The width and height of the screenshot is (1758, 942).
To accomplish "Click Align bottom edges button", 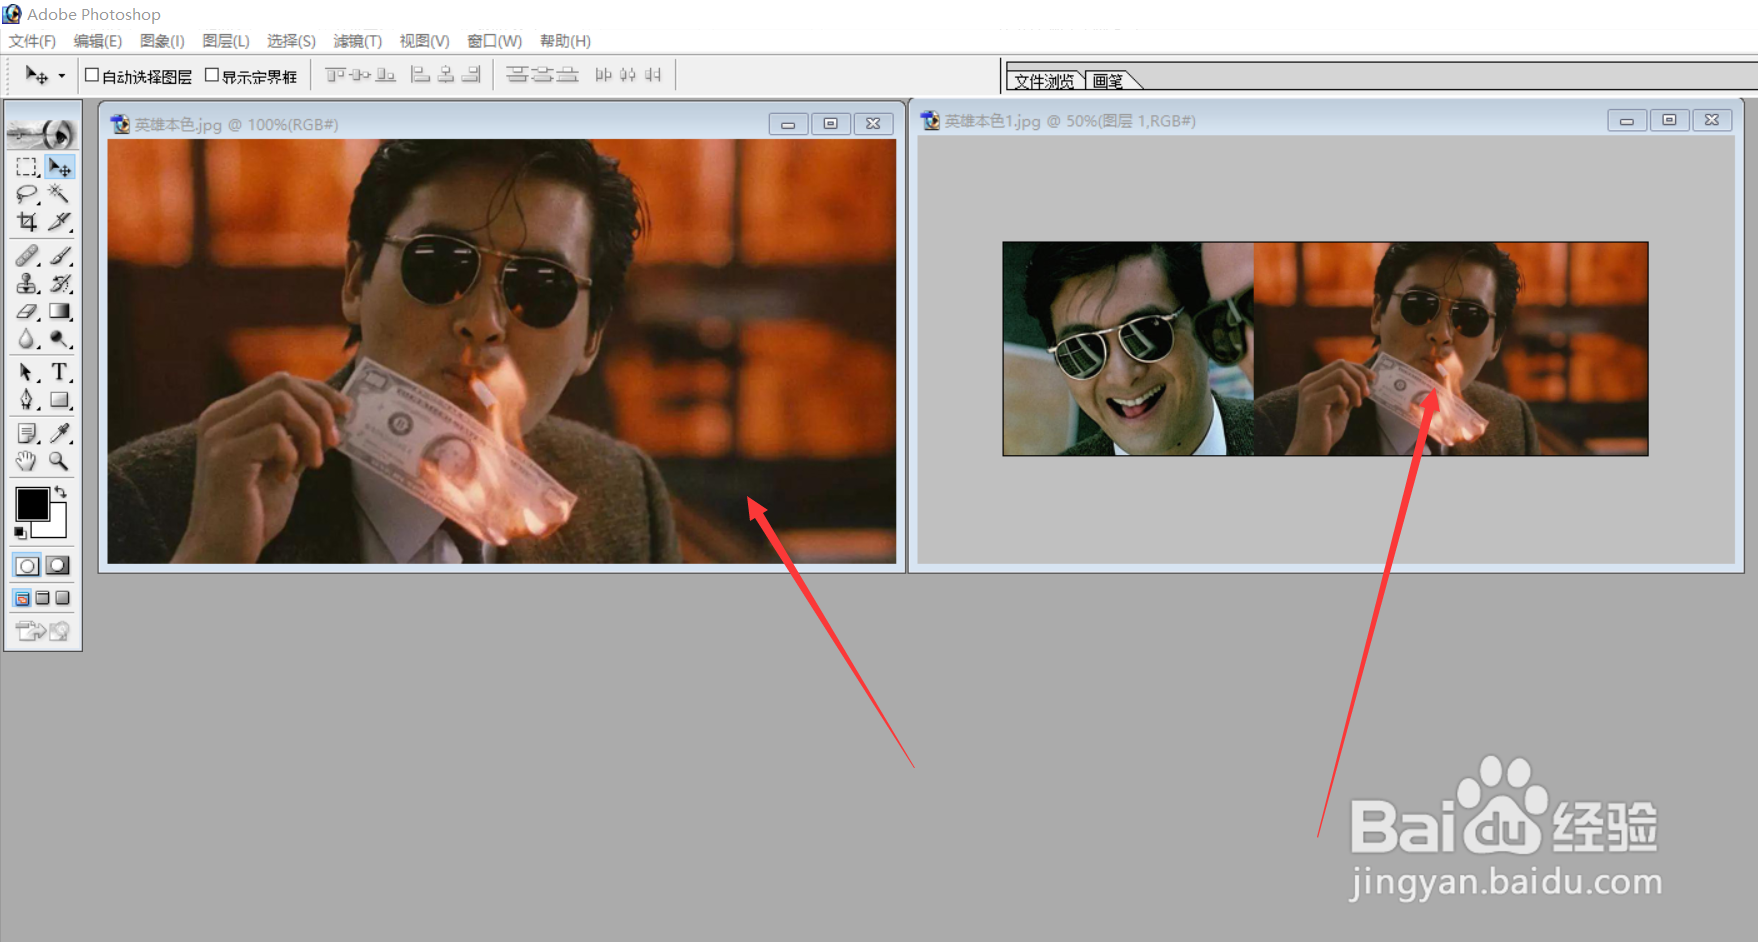I will click(385, 75).
